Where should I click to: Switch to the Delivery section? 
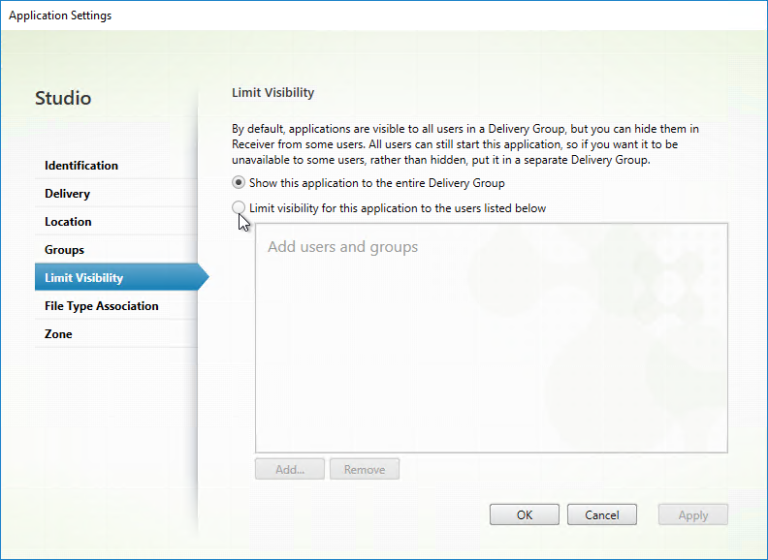67,194
